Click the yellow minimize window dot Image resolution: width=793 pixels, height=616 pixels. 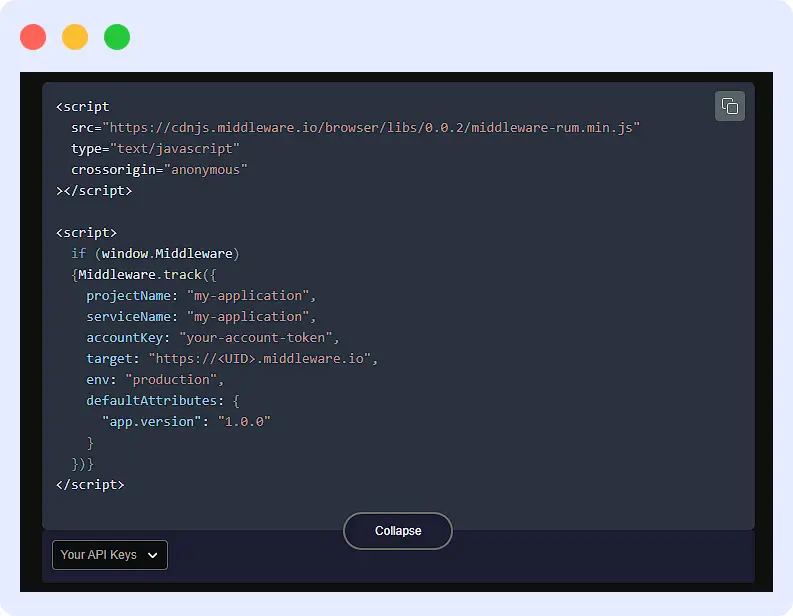[x=75, y=37]
